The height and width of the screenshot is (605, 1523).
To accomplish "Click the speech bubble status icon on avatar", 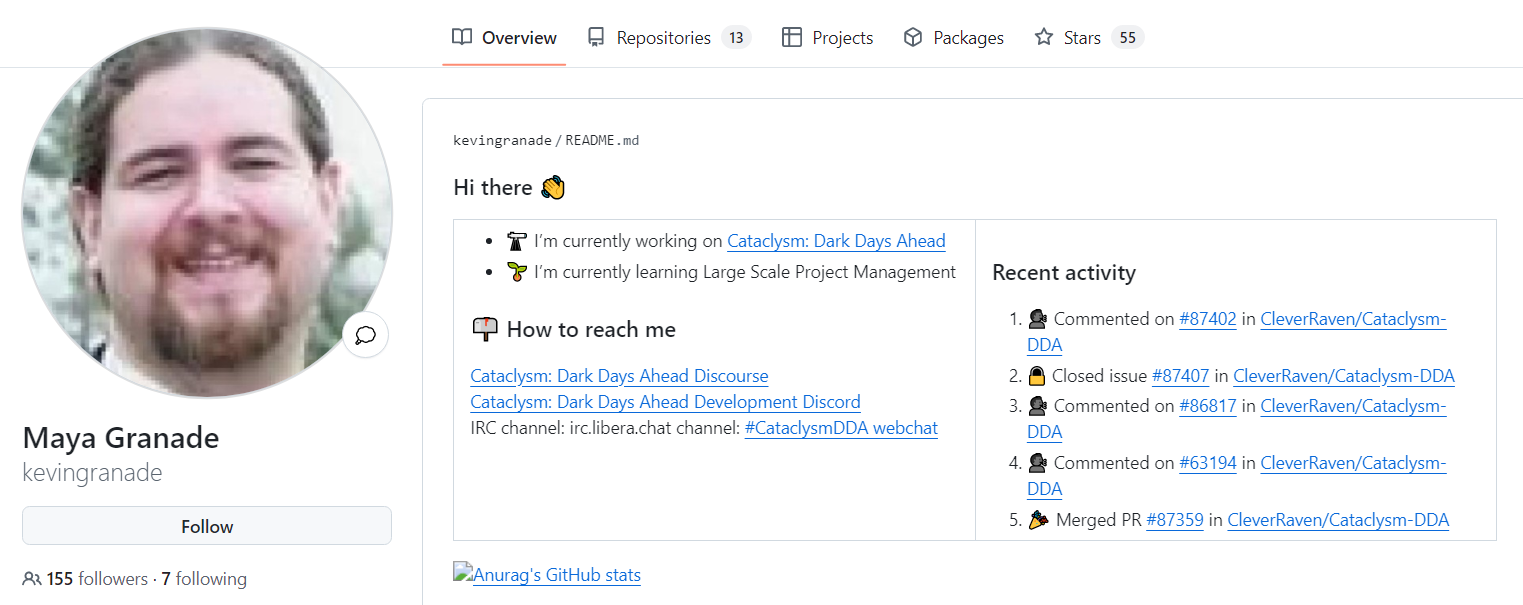I will tap(365, 335).
